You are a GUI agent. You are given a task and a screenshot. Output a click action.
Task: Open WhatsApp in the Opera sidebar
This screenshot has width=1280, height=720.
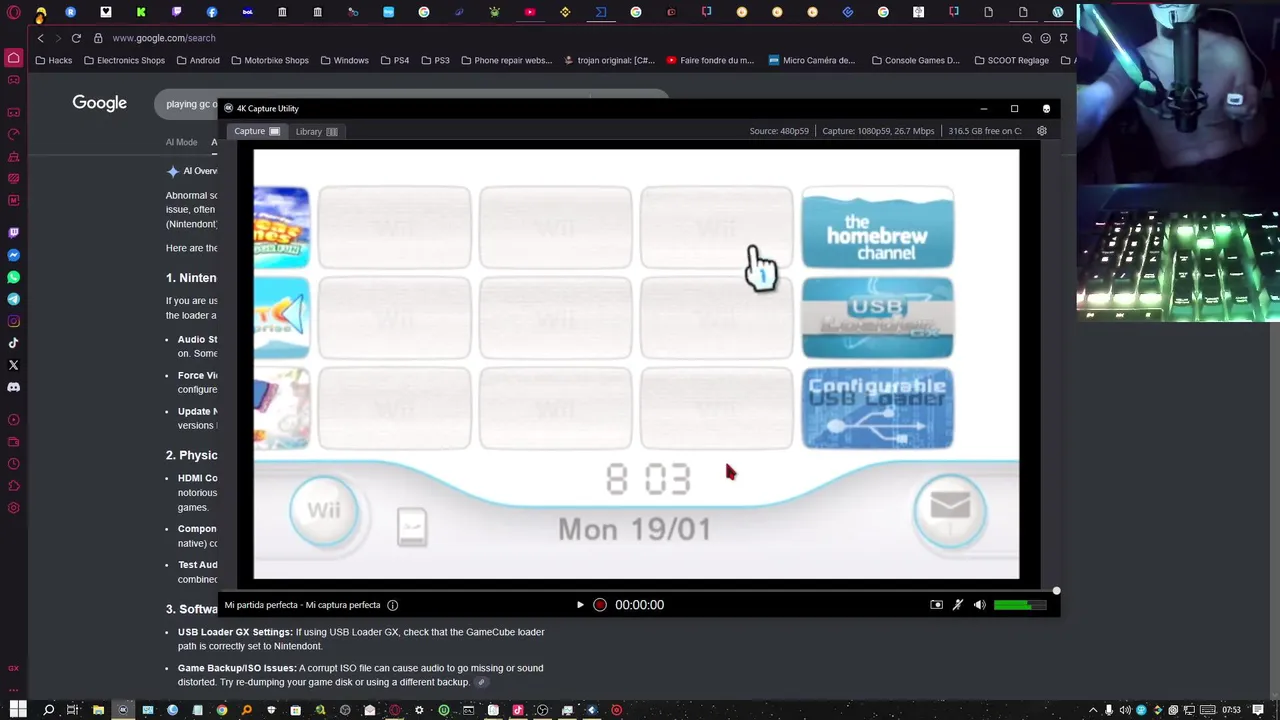[x=14, y=277]
